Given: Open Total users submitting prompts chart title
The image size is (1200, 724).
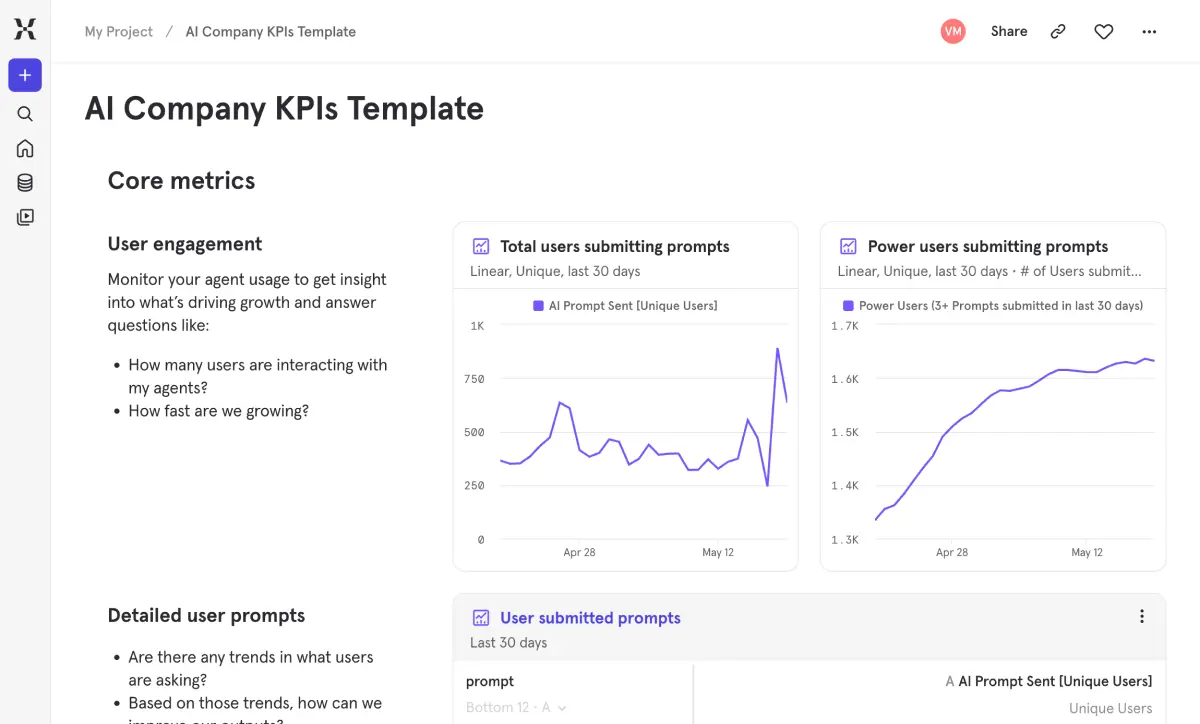Looking at the screenshot, I should [614, 246].
